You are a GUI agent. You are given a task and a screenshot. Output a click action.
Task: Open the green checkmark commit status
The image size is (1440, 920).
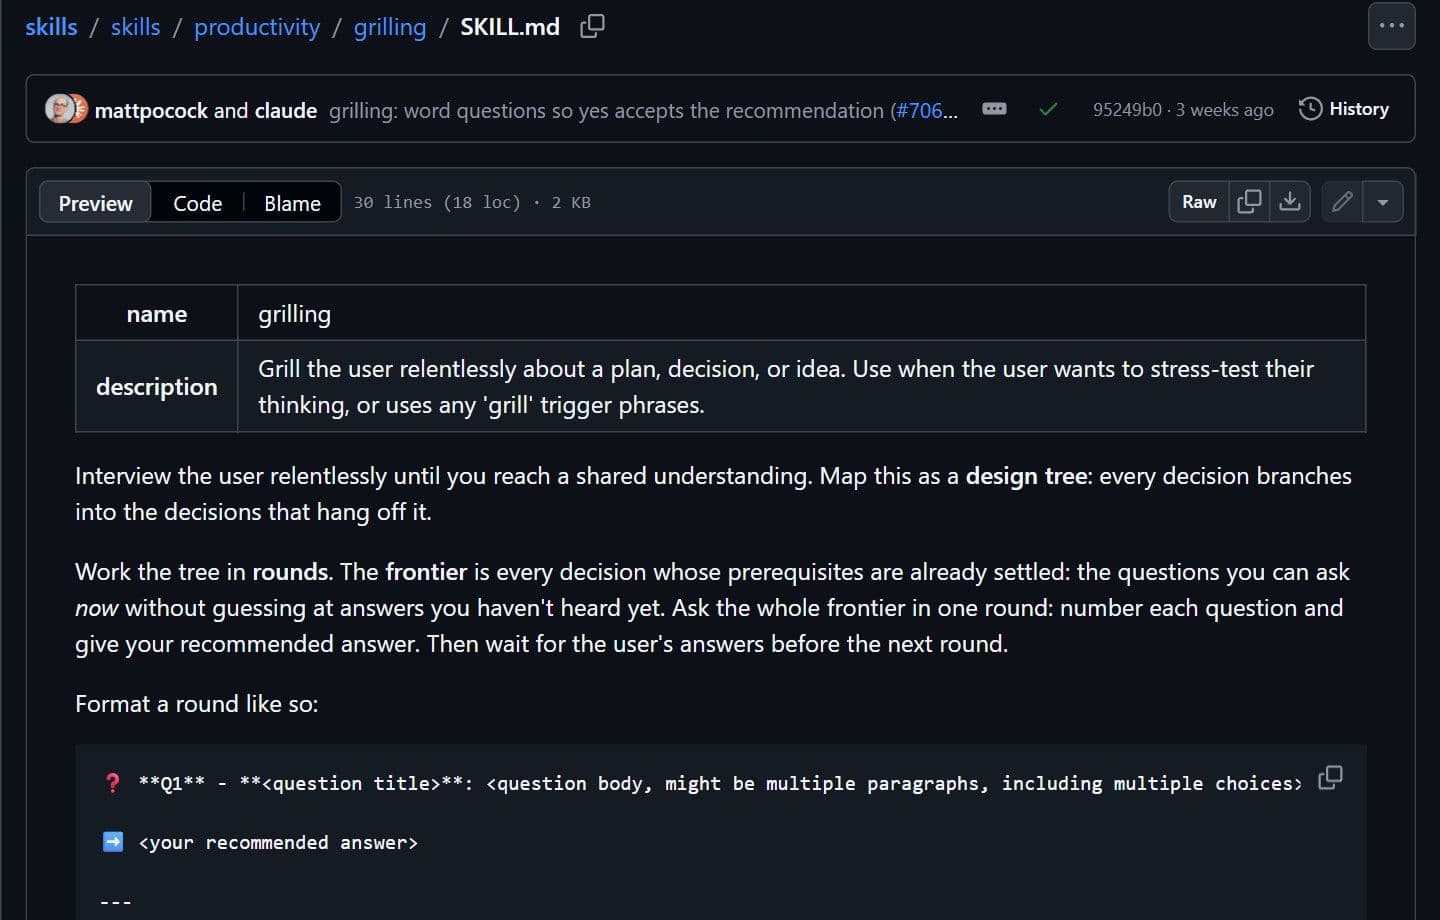(x=1048, y=109)
